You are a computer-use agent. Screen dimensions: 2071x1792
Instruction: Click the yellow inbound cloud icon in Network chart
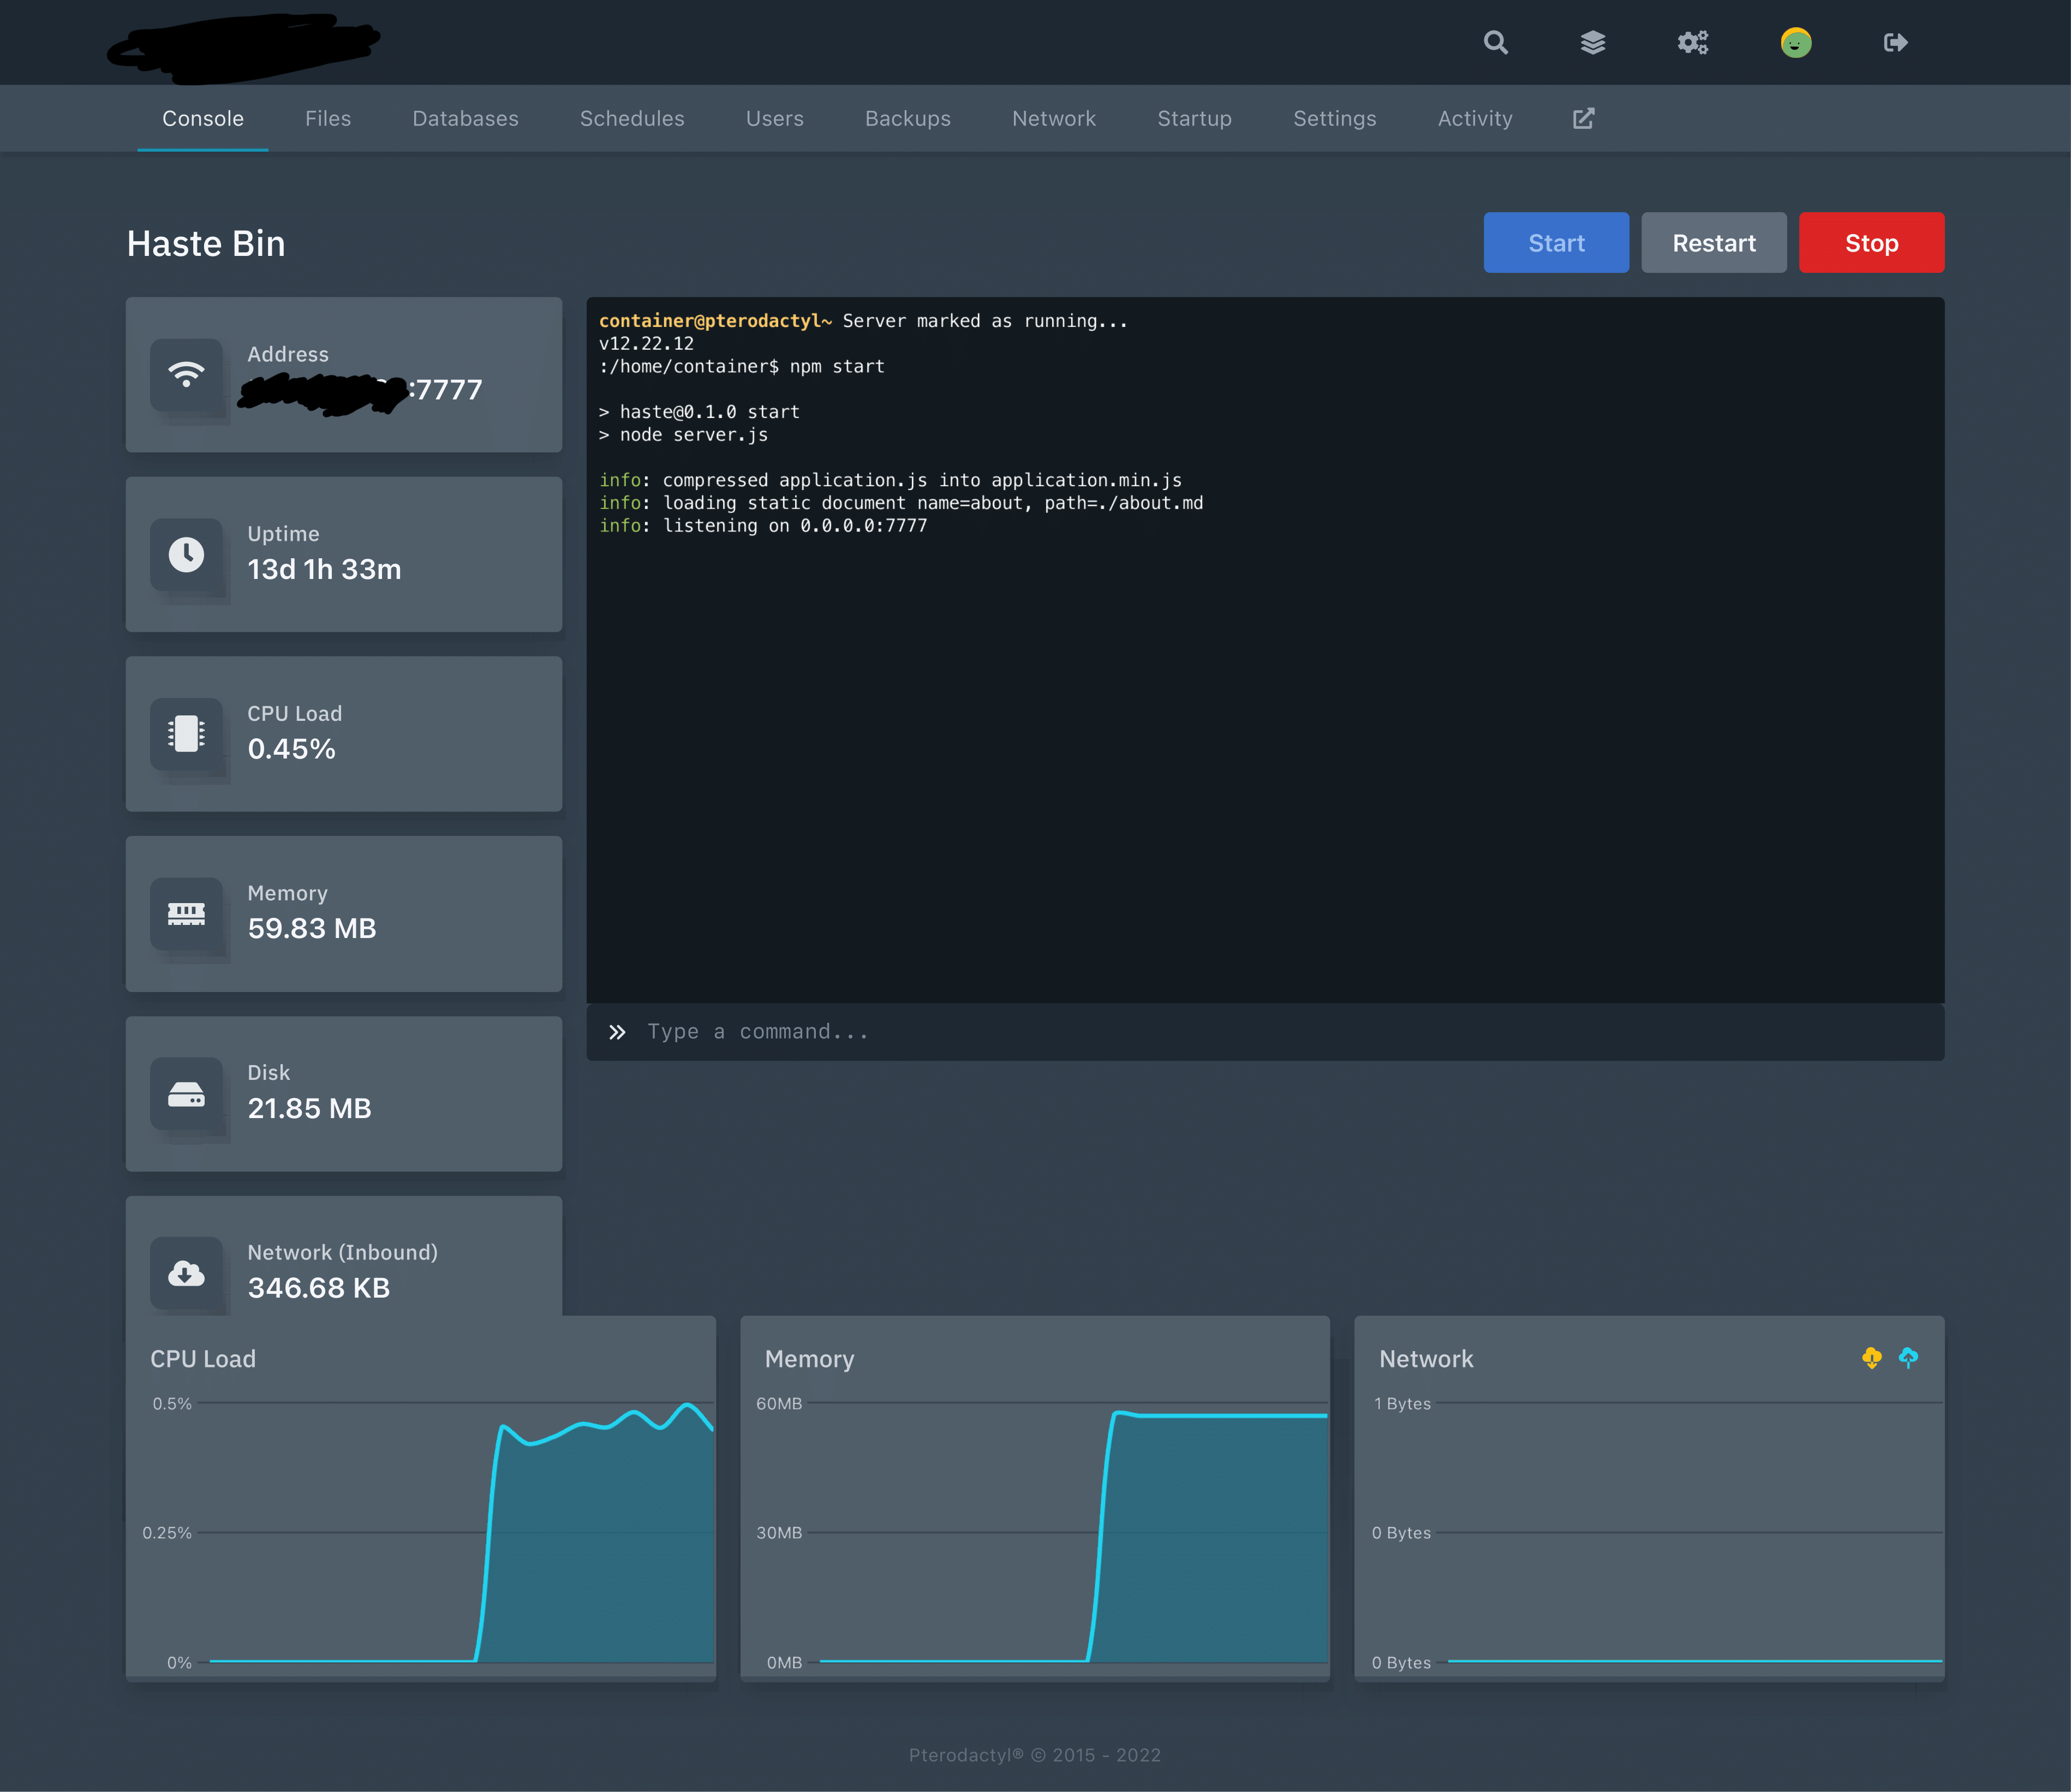[x=1872, y=1358]
